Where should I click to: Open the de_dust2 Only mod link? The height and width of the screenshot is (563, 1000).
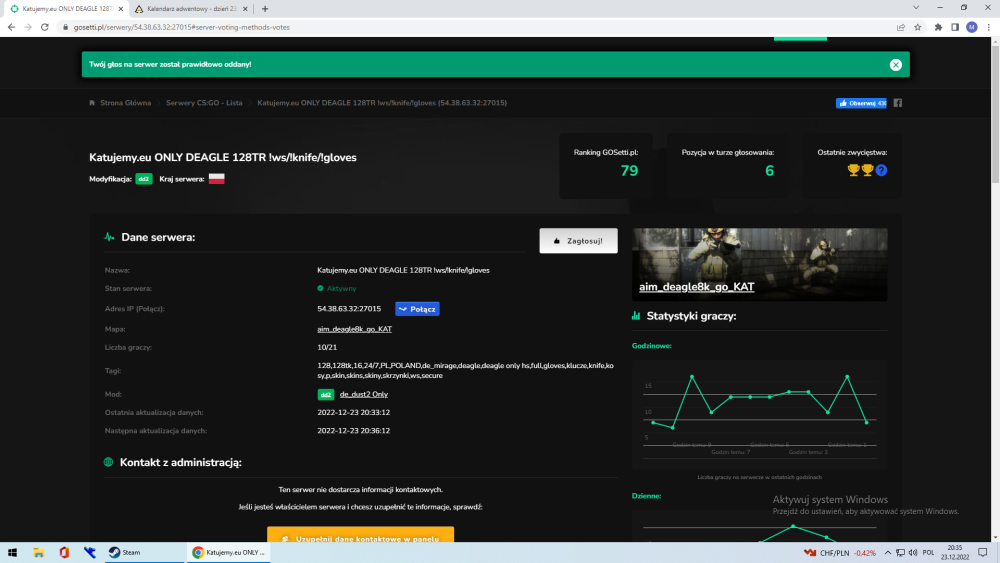[x=364, y=395]
